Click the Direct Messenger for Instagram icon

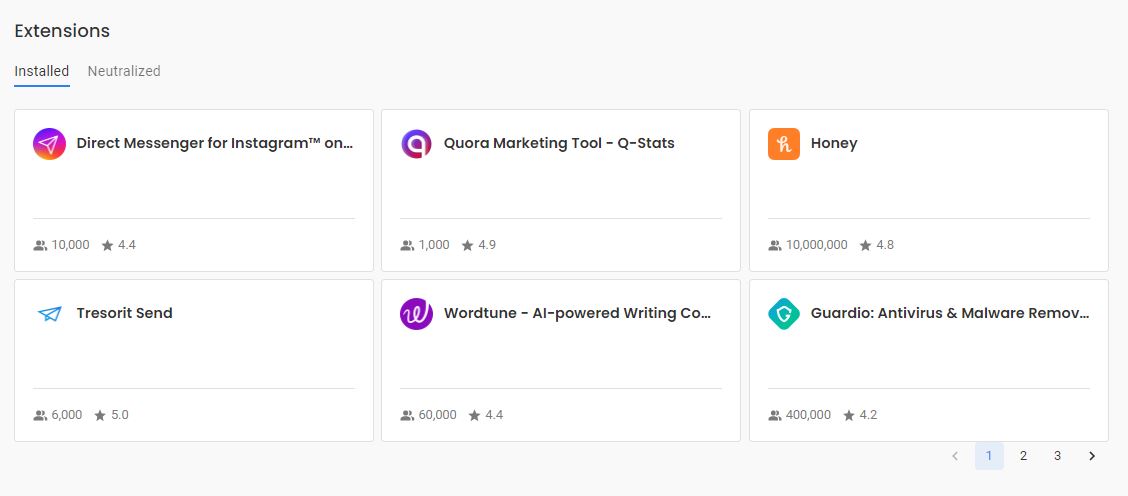[x=50, y=144]
